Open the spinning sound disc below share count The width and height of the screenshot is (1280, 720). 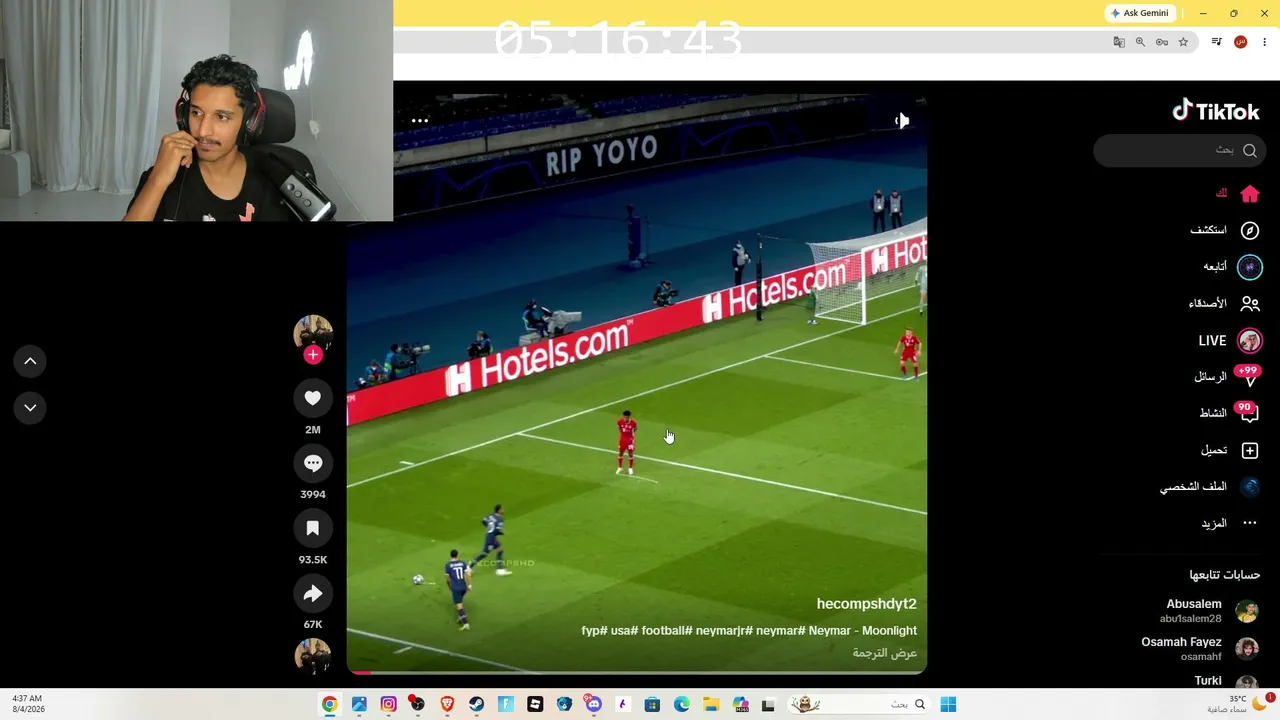313,656
